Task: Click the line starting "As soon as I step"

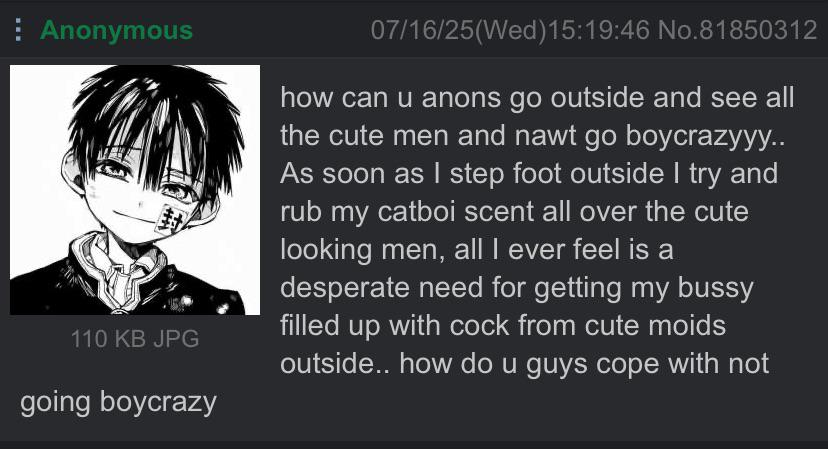Action: (529, 174)
